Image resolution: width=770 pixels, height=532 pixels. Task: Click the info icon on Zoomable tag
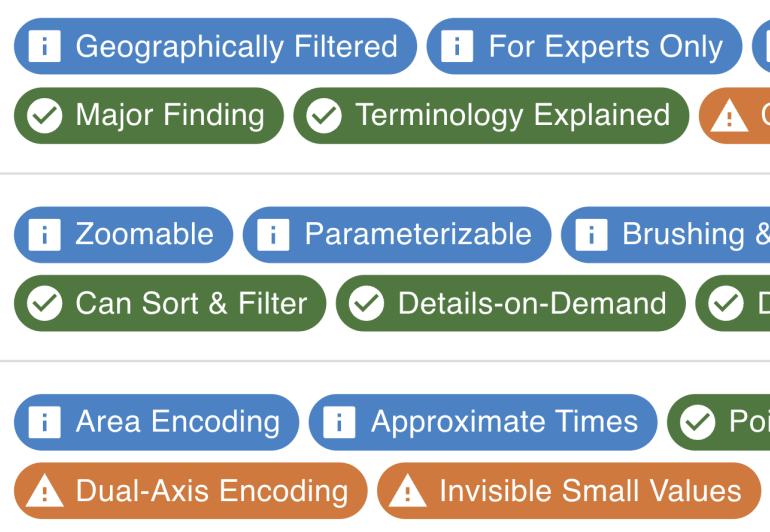pos(44,235)
